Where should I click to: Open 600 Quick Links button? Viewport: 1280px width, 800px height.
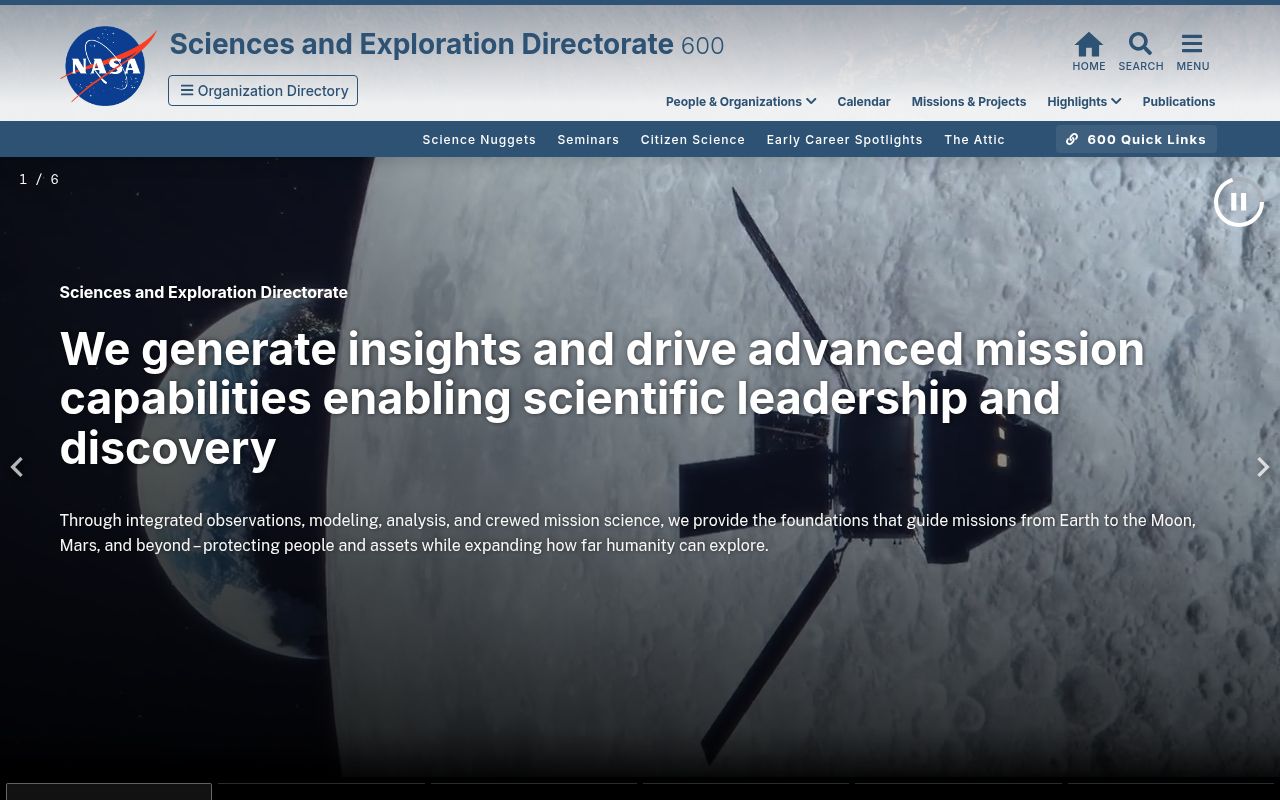click(1136, 139)
